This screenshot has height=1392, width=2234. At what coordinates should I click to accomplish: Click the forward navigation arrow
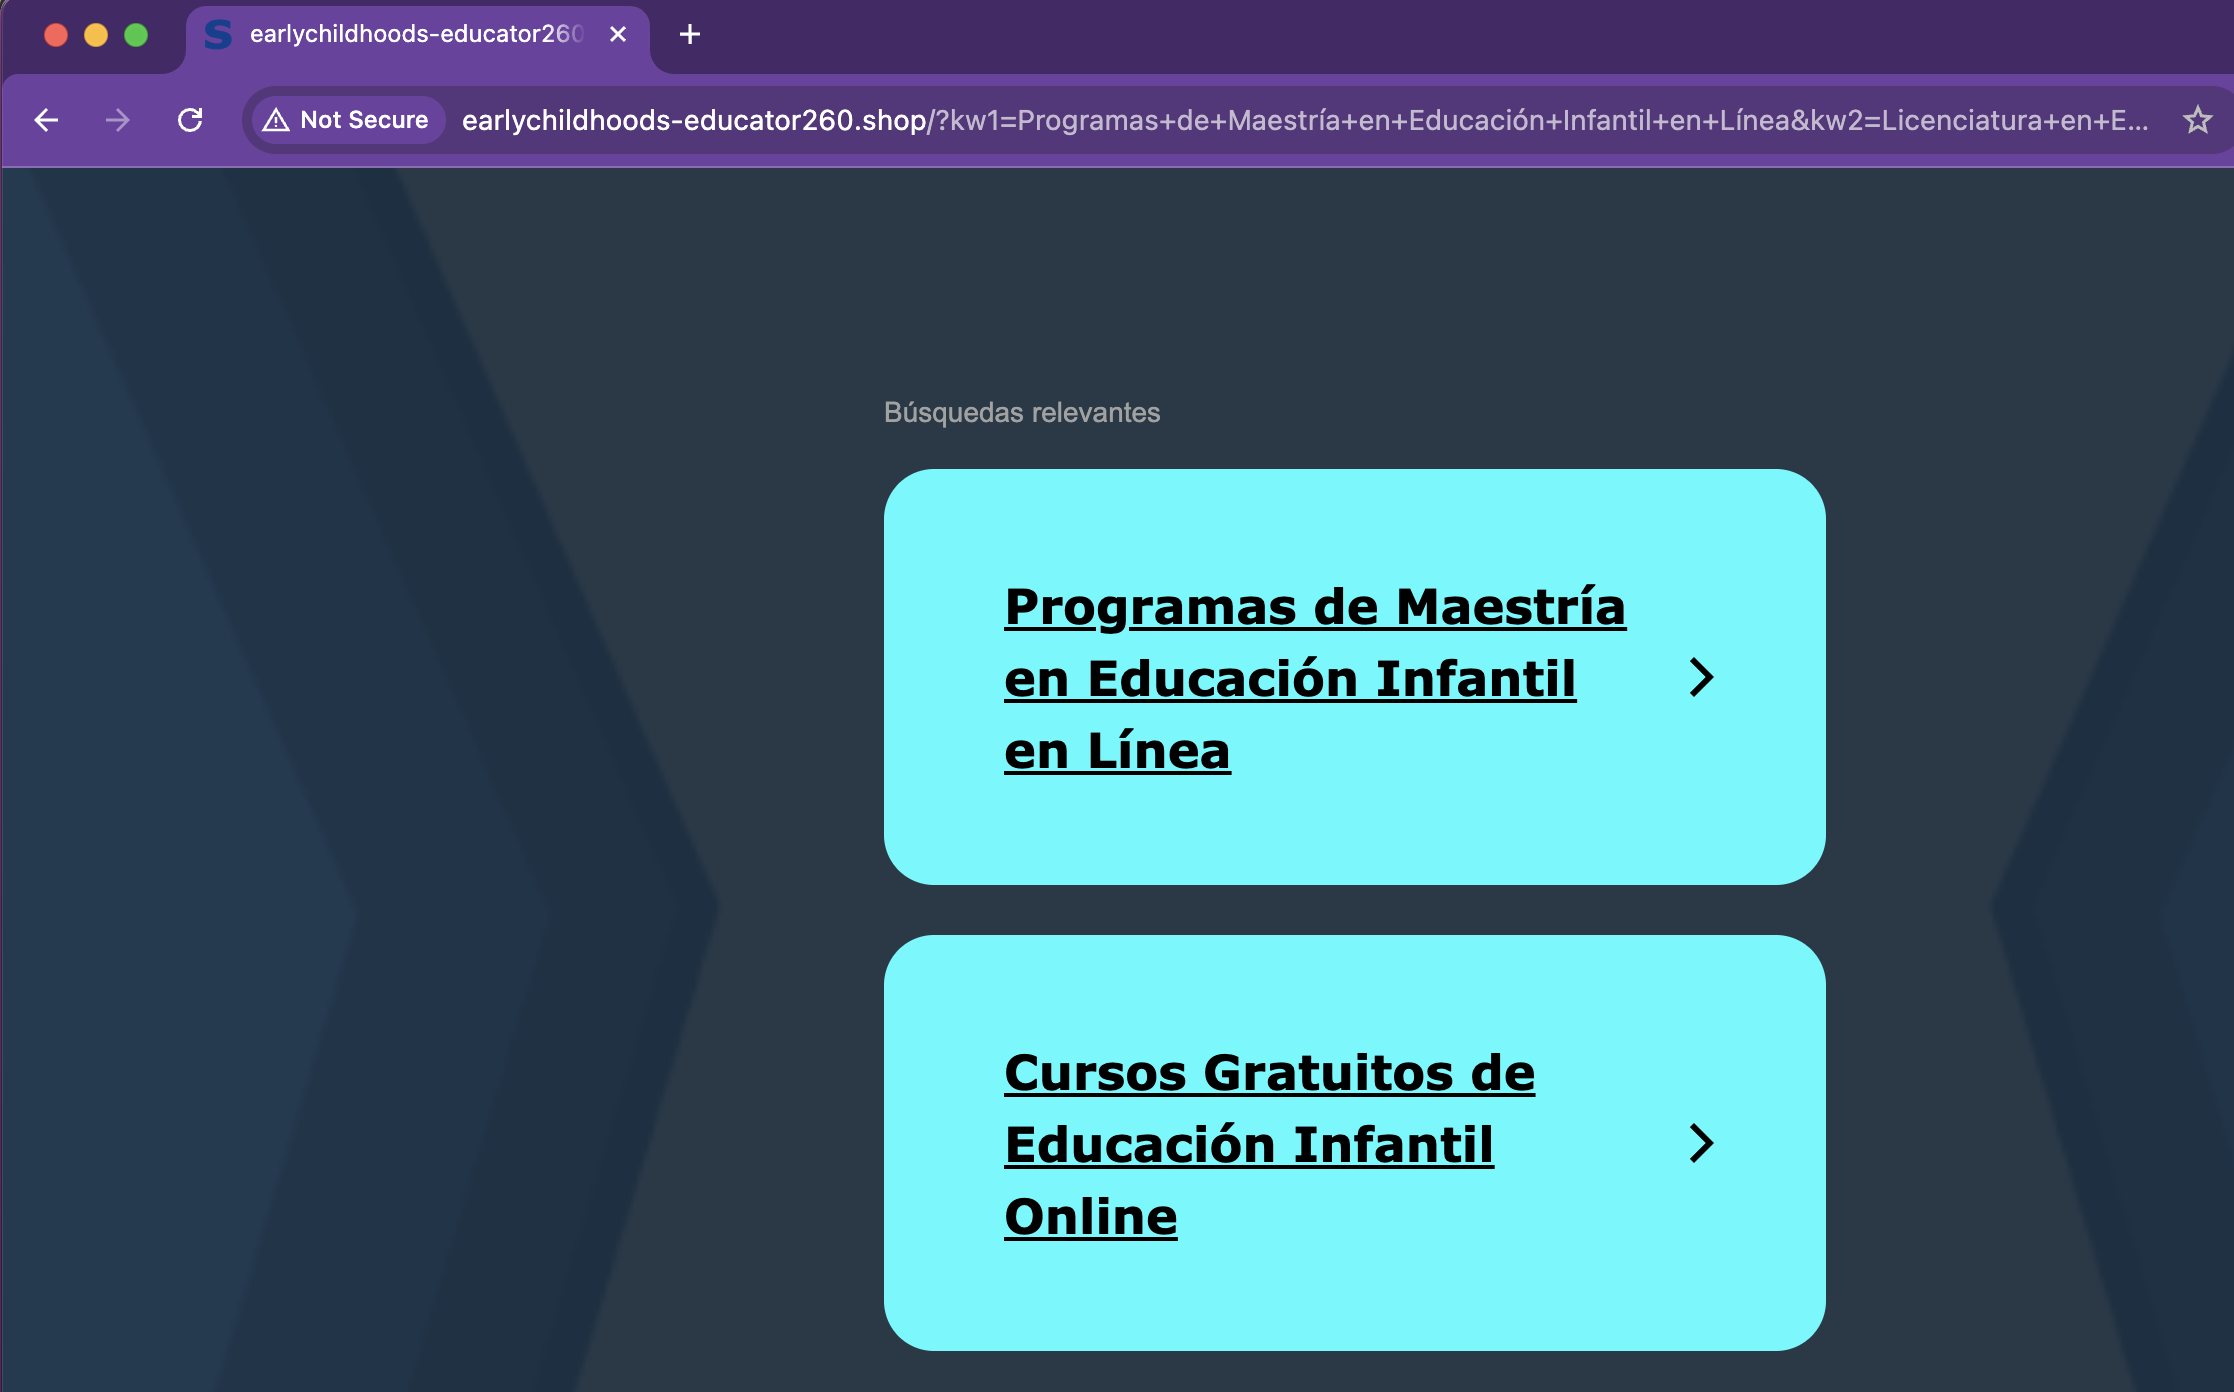pyautogui.click(x=118, y=120)
